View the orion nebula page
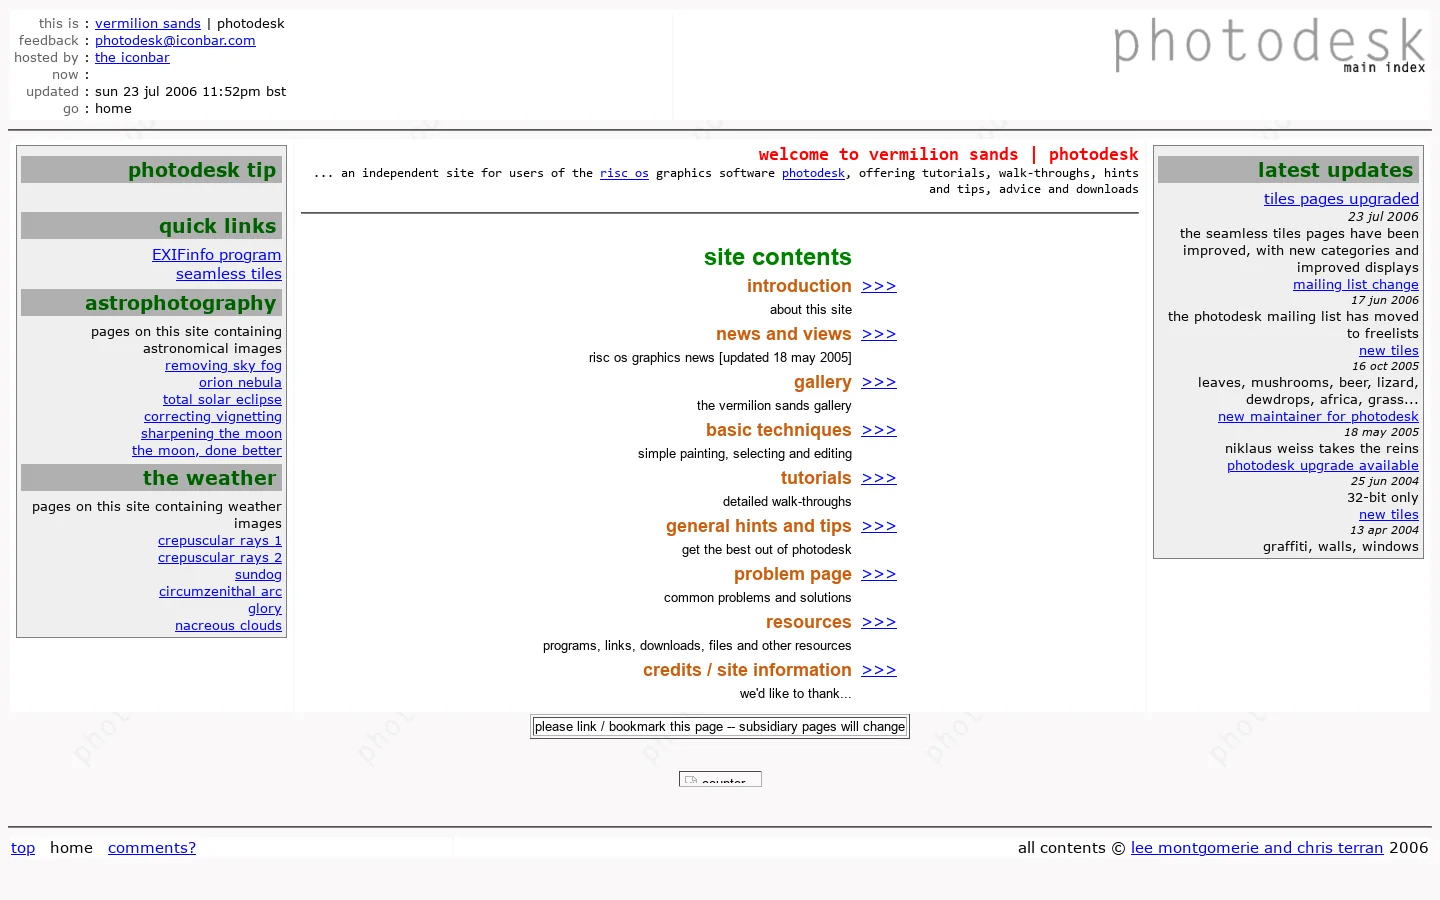Screen dimensions: 1440x900 tap(240, 383)
